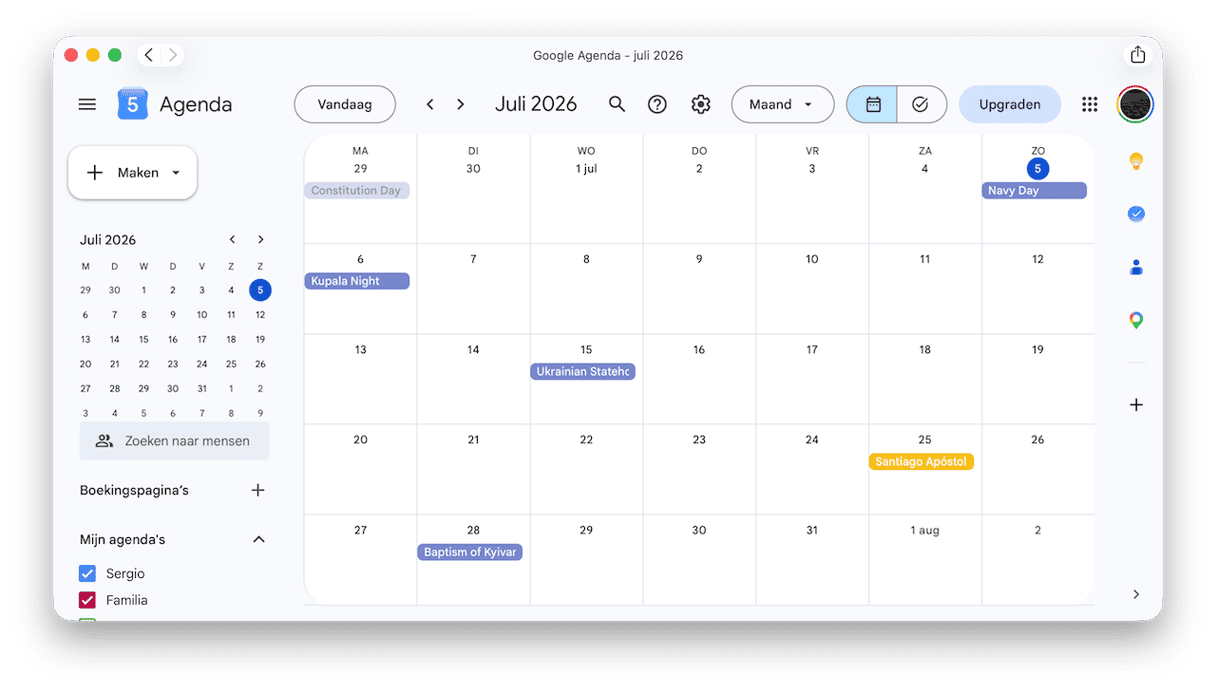Go to next month in mini calendar
This screenshot has height=691, width=1216.
click(261, 240)
